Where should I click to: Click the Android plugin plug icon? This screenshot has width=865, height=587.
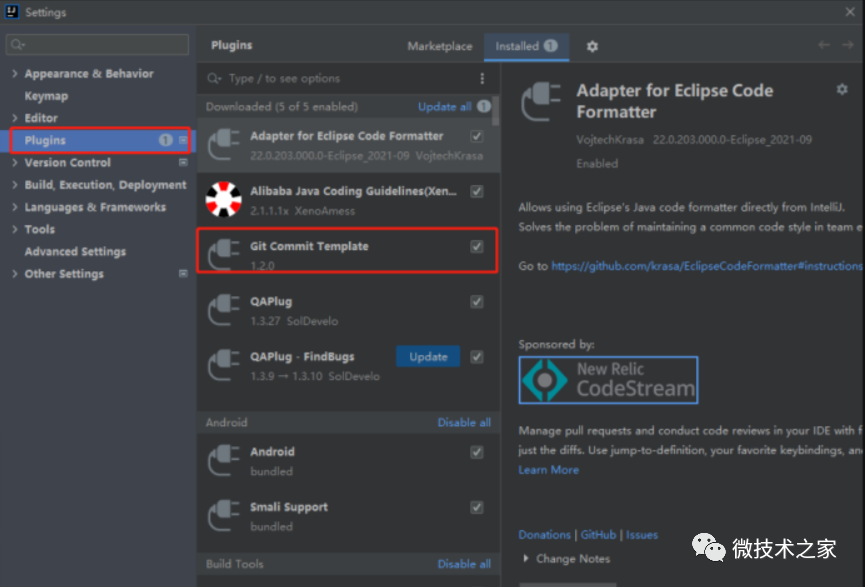click(223, 461)
